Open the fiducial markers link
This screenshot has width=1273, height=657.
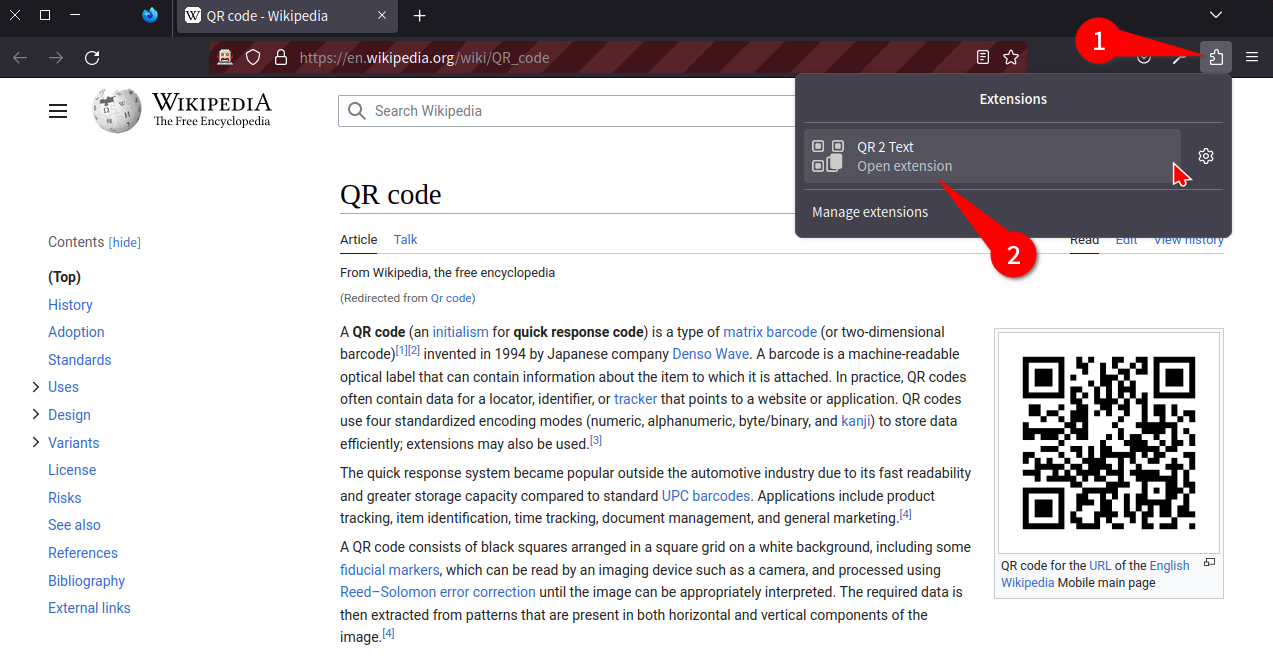tap(389, 570)
